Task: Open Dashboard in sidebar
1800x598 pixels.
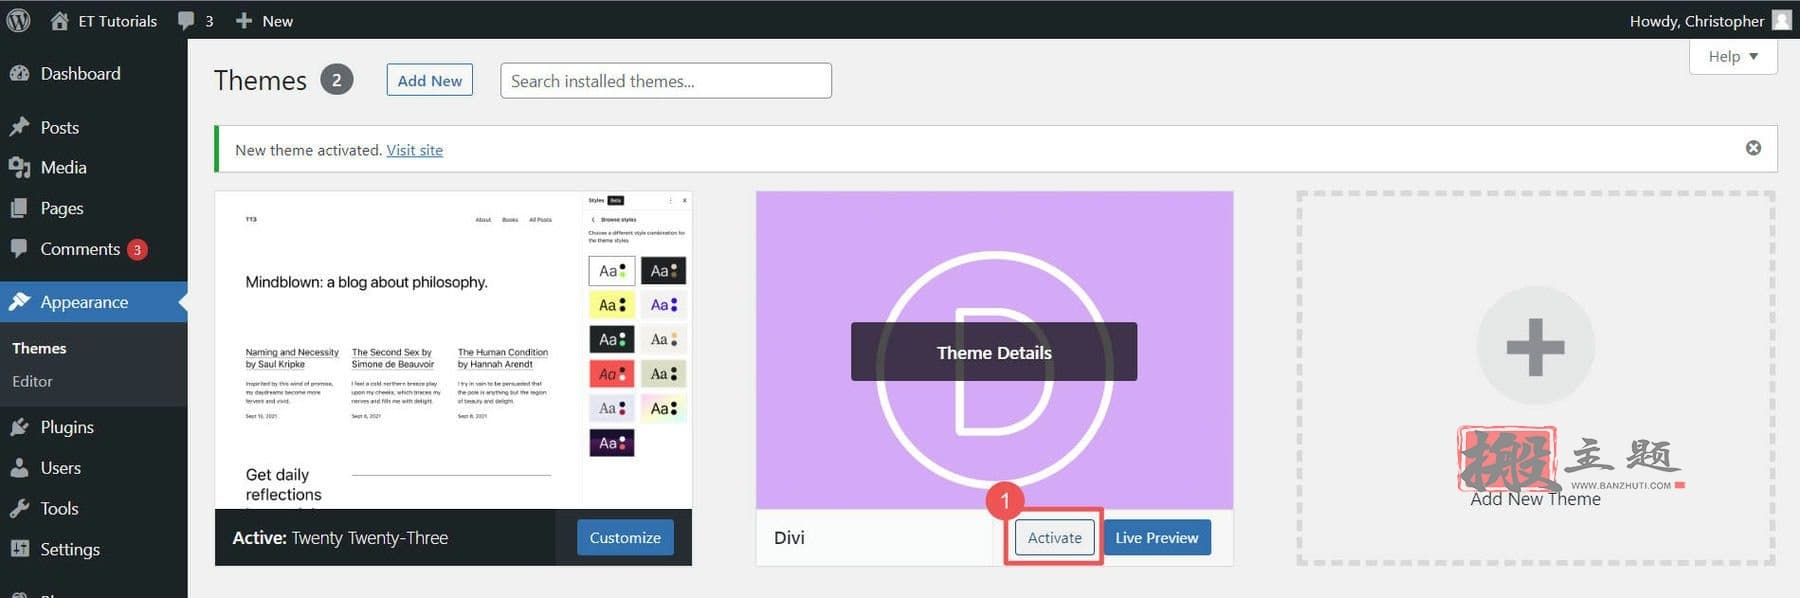Action: [80, 73]
